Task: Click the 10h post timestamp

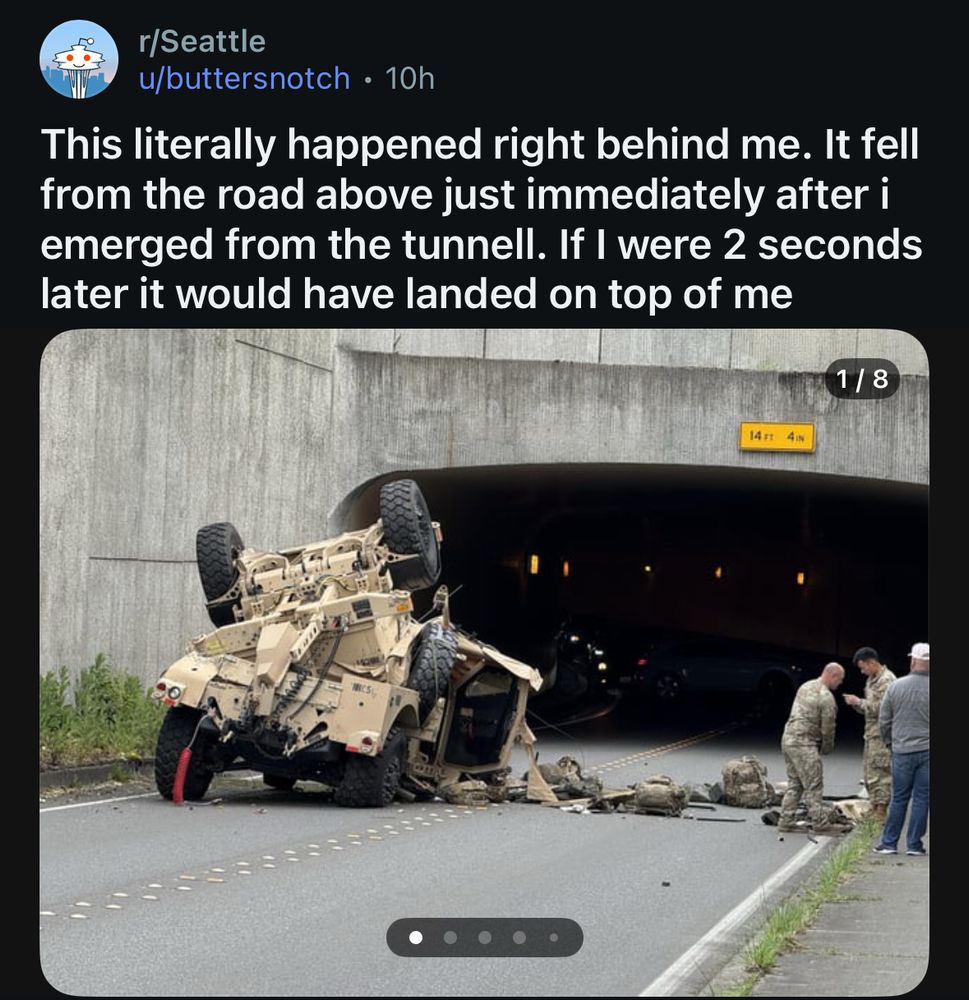Action: pos(410,78)
